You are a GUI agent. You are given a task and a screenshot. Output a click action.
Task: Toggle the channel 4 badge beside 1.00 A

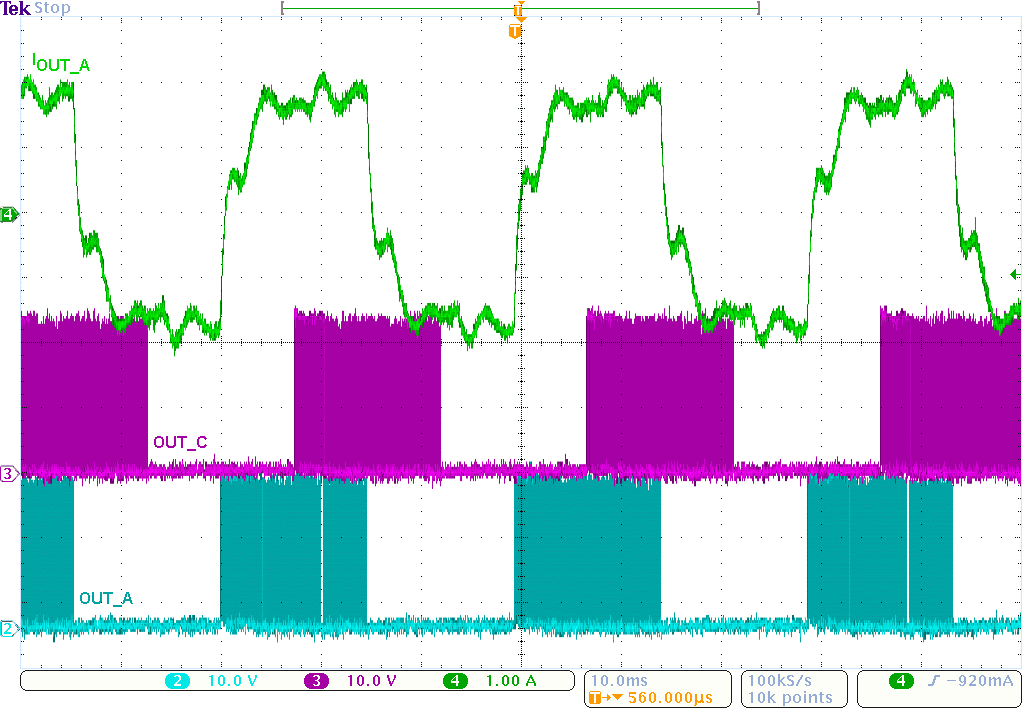(x=455, y=681)
